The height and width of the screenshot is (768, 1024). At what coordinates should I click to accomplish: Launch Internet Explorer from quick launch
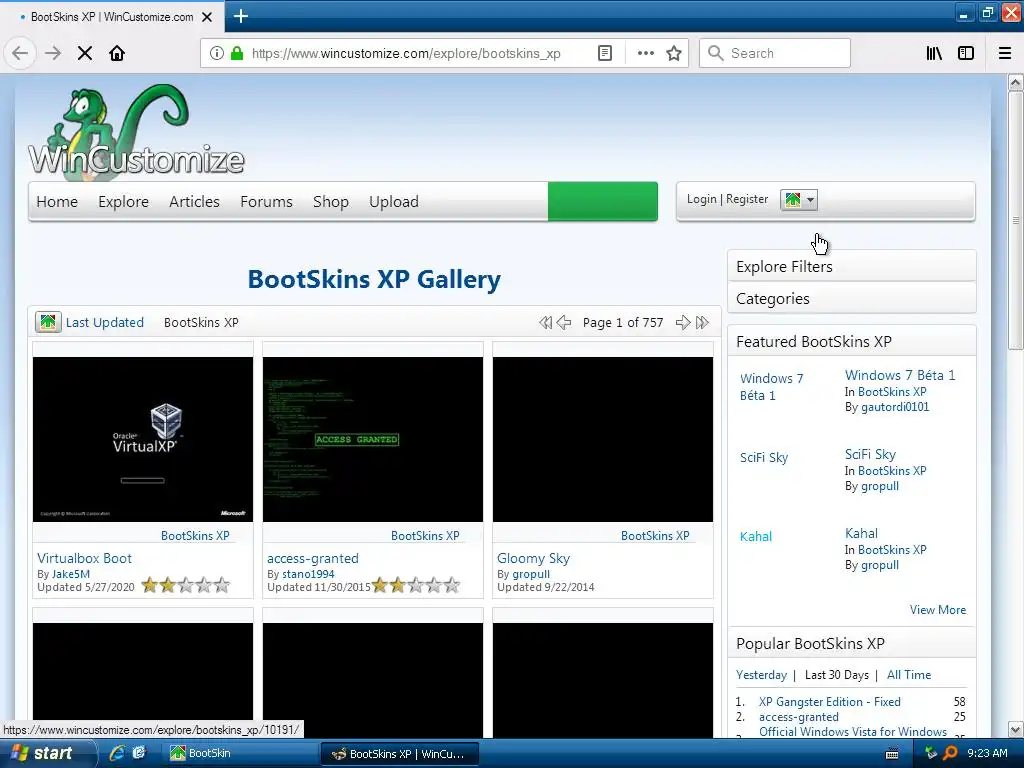117,753
